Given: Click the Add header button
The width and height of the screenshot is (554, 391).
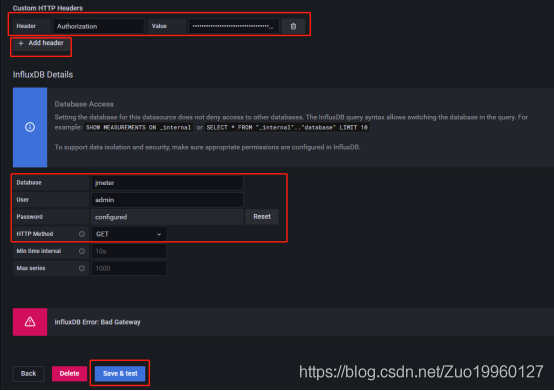Looking at the screenshot, I should [x=41, y=43].
